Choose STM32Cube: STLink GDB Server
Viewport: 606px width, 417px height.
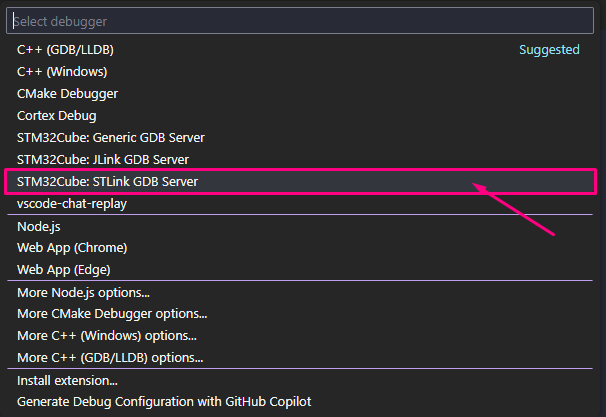[x=107, y=181]
